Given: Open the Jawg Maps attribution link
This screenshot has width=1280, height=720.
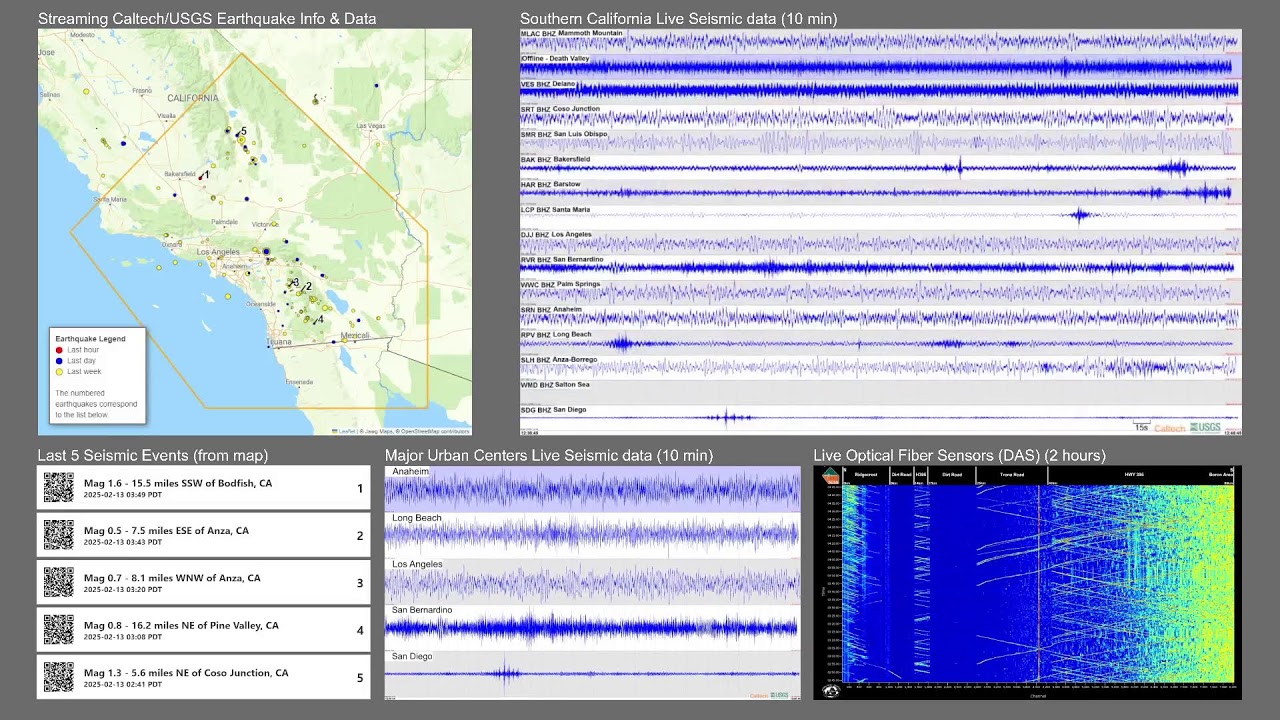Looking at the screenshot, I should [x=378, y=431].
